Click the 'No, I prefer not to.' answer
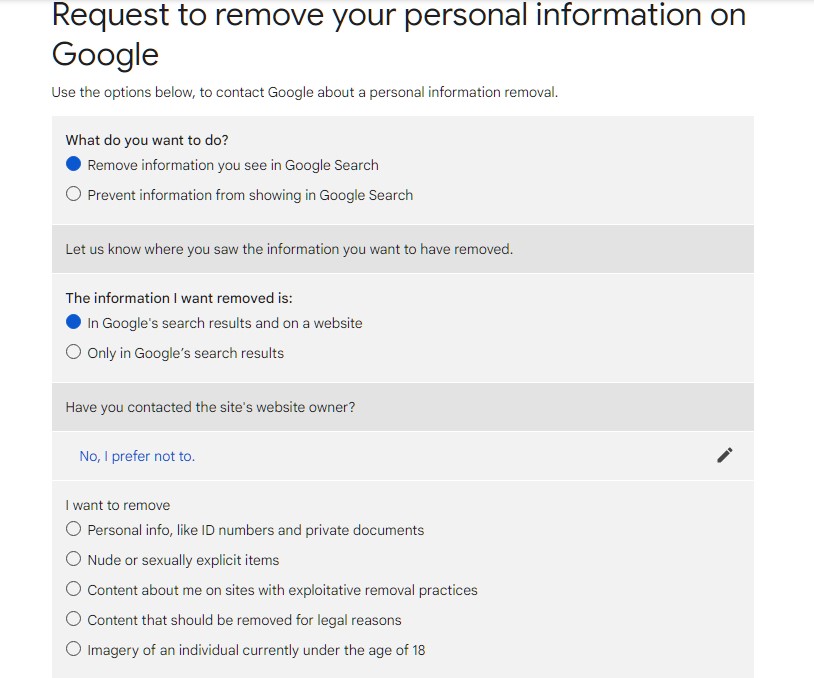The image size is (814, 678). pyautogui.click(x=137, y=456)
